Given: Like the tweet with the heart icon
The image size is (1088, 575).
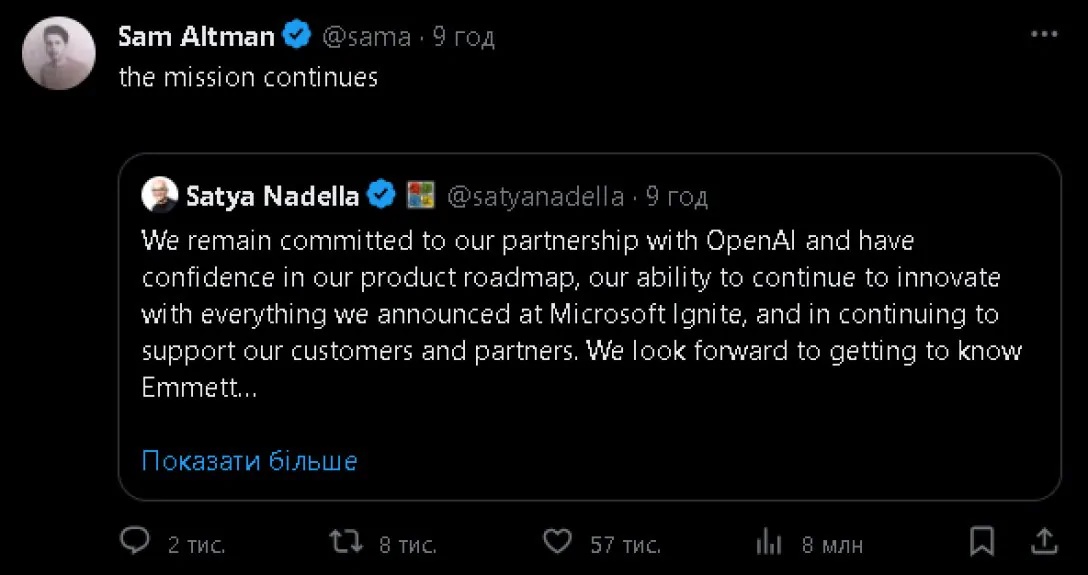Looking at the screenshot, I should point(556,543).
